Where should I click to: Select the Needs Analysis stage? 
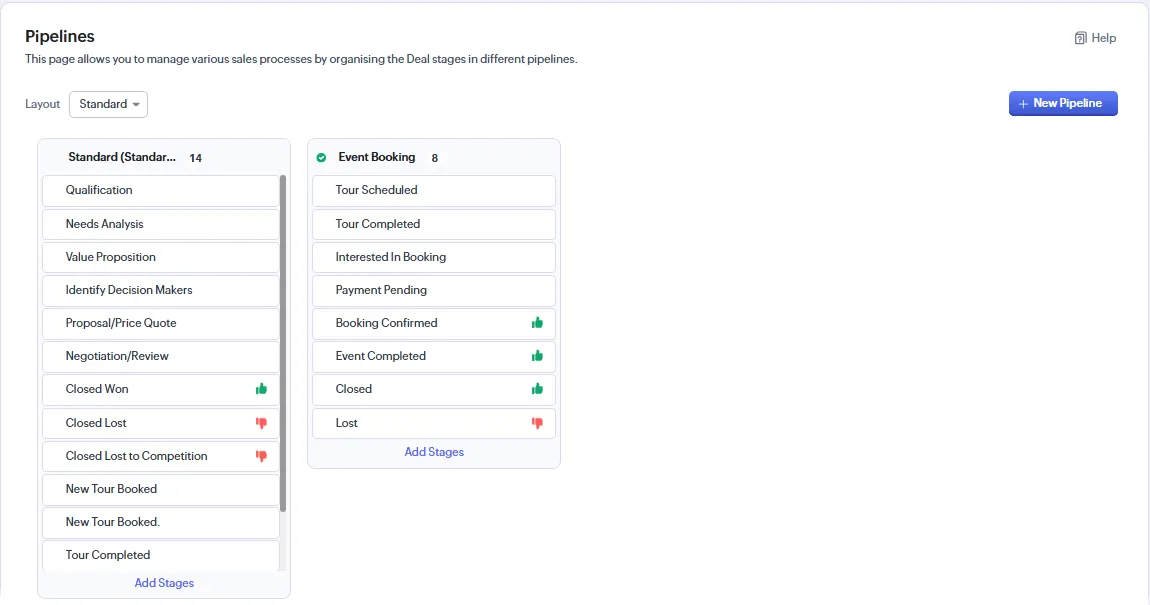coord(161,224)
